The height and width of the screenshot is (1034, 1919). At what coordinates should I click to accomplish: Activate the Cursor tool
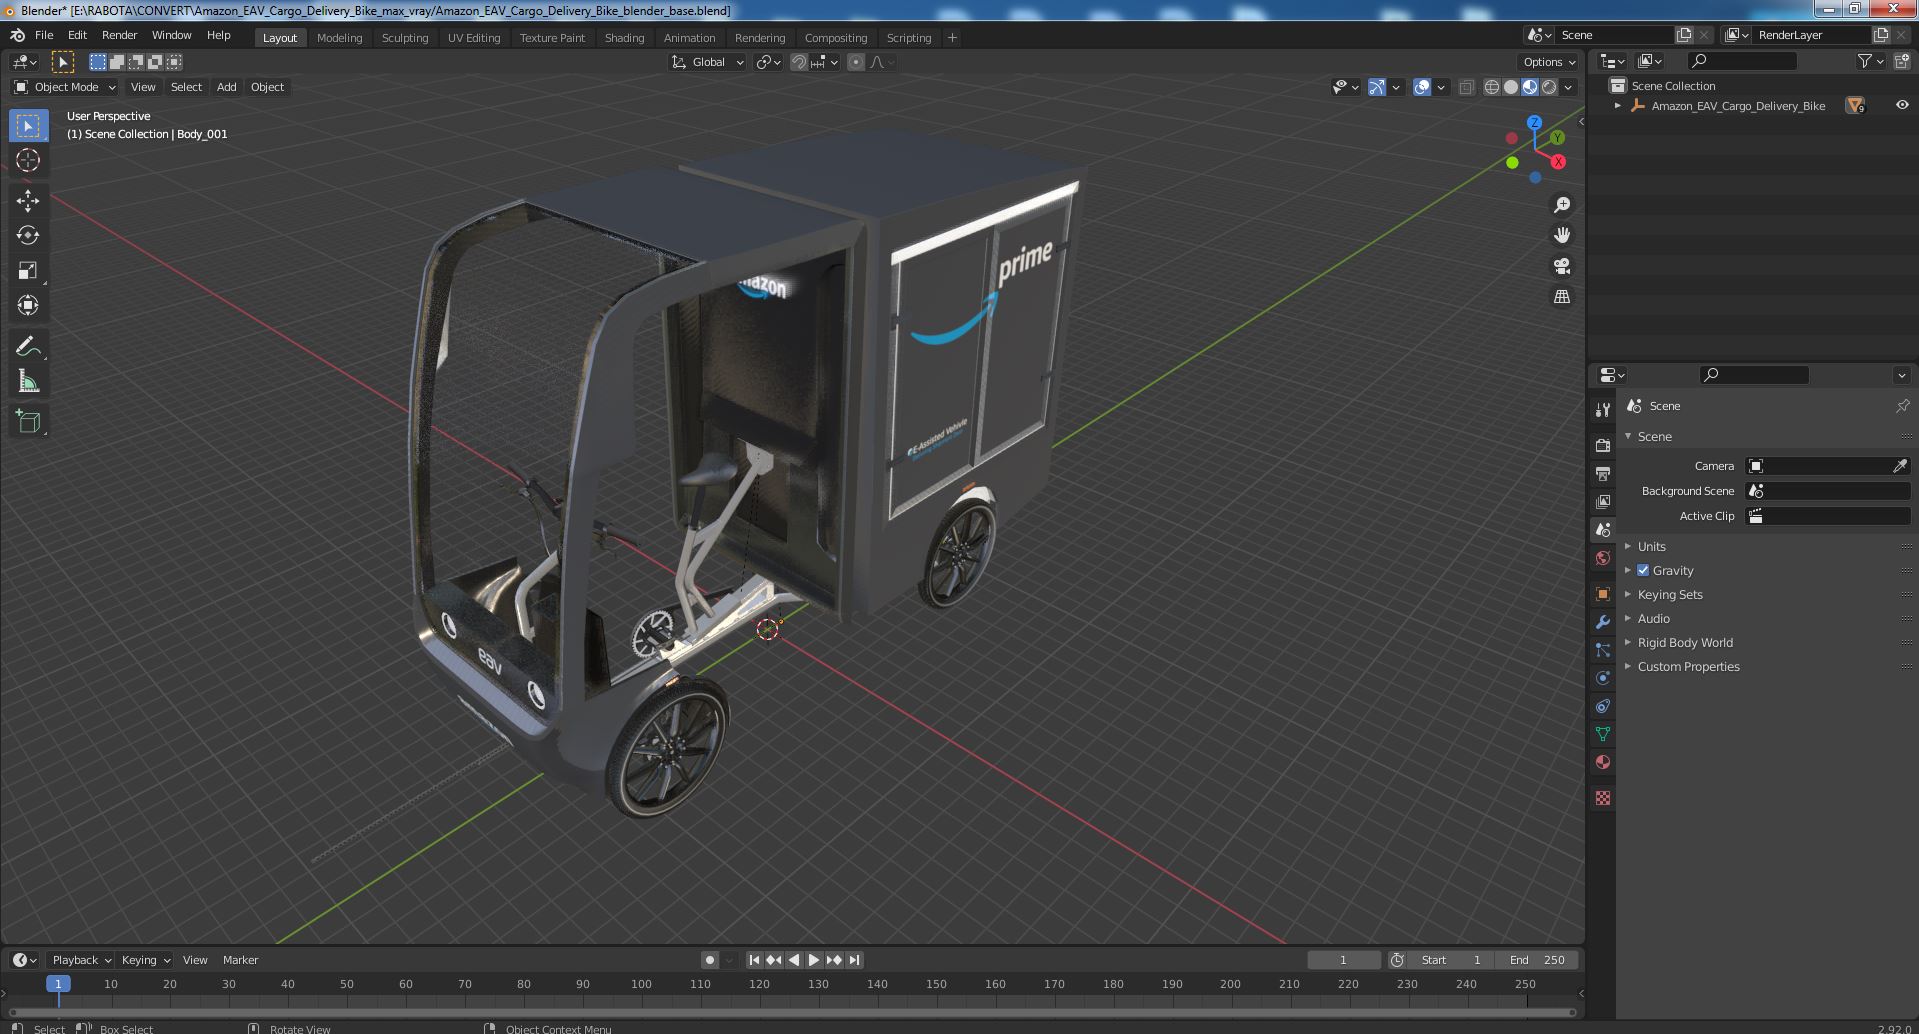pyautogui.click(x=28, y=160)
